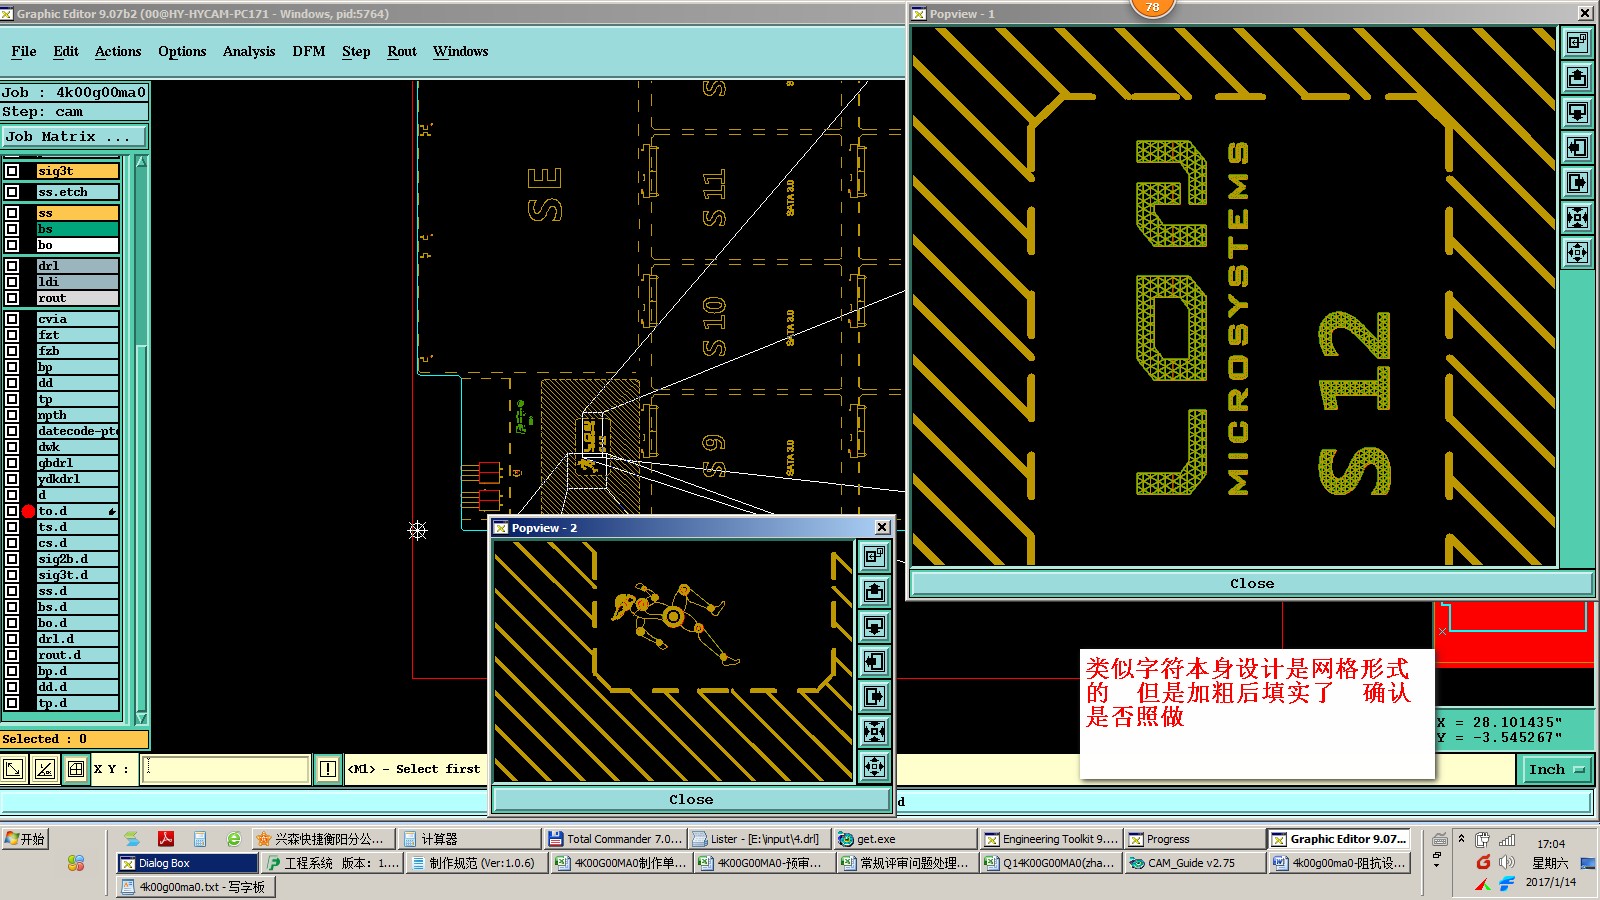Open the Windows menu
The image size is (1600, 900).
tap(461, 51)
